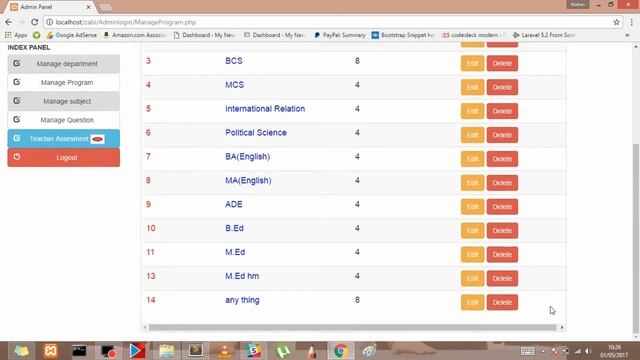The width and height of the screenshot is (640, 360).
Task: Click the 'International Relation' program name
Action: point(265,109)
